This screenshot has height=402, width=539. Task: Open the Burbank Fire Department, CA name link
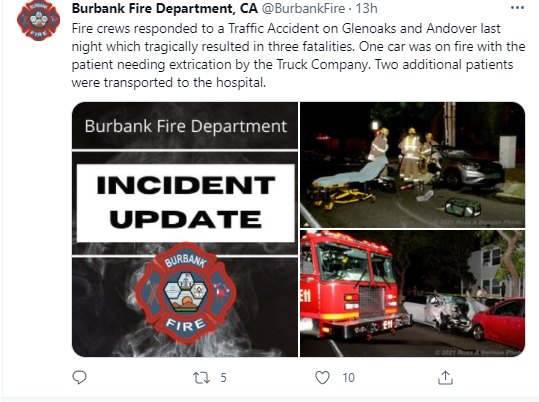pyautogui.click(x=165, y=8)
